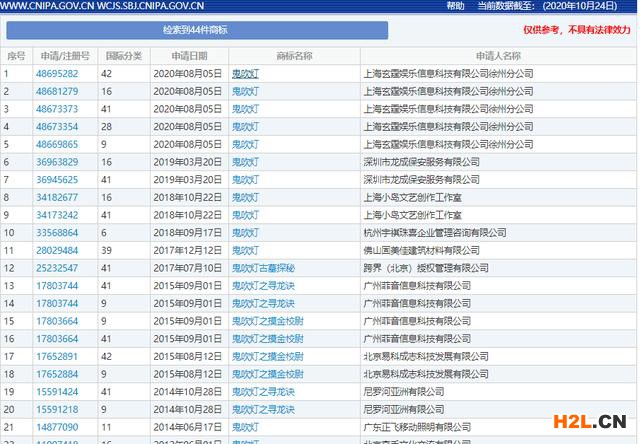Screen dimensions: 640x444
Task: Select class 28 in row 4
Action: click(107, 127)
